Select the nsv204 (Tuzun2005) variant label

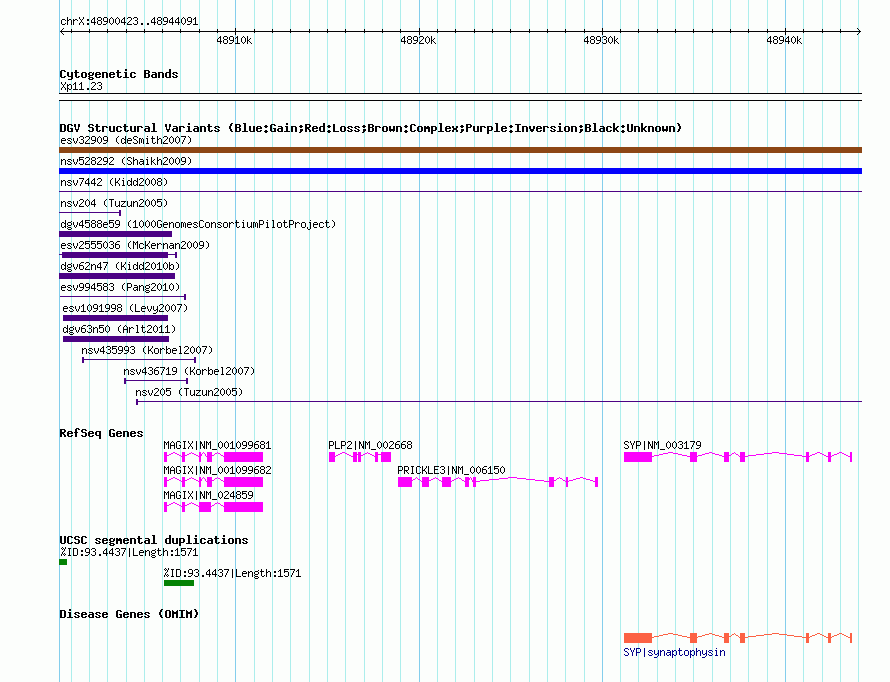114,203
